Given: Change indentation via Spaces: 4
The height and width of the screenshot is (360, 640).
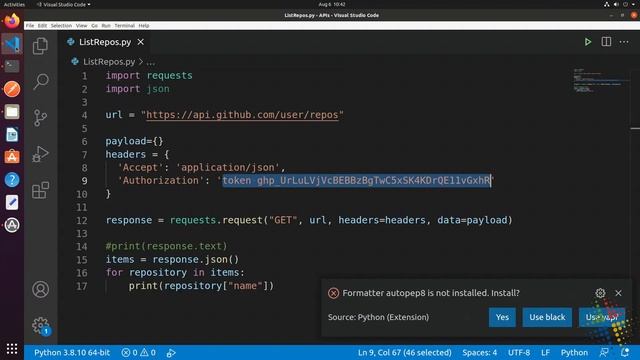Looking at the screenshot, I should 480,353.
